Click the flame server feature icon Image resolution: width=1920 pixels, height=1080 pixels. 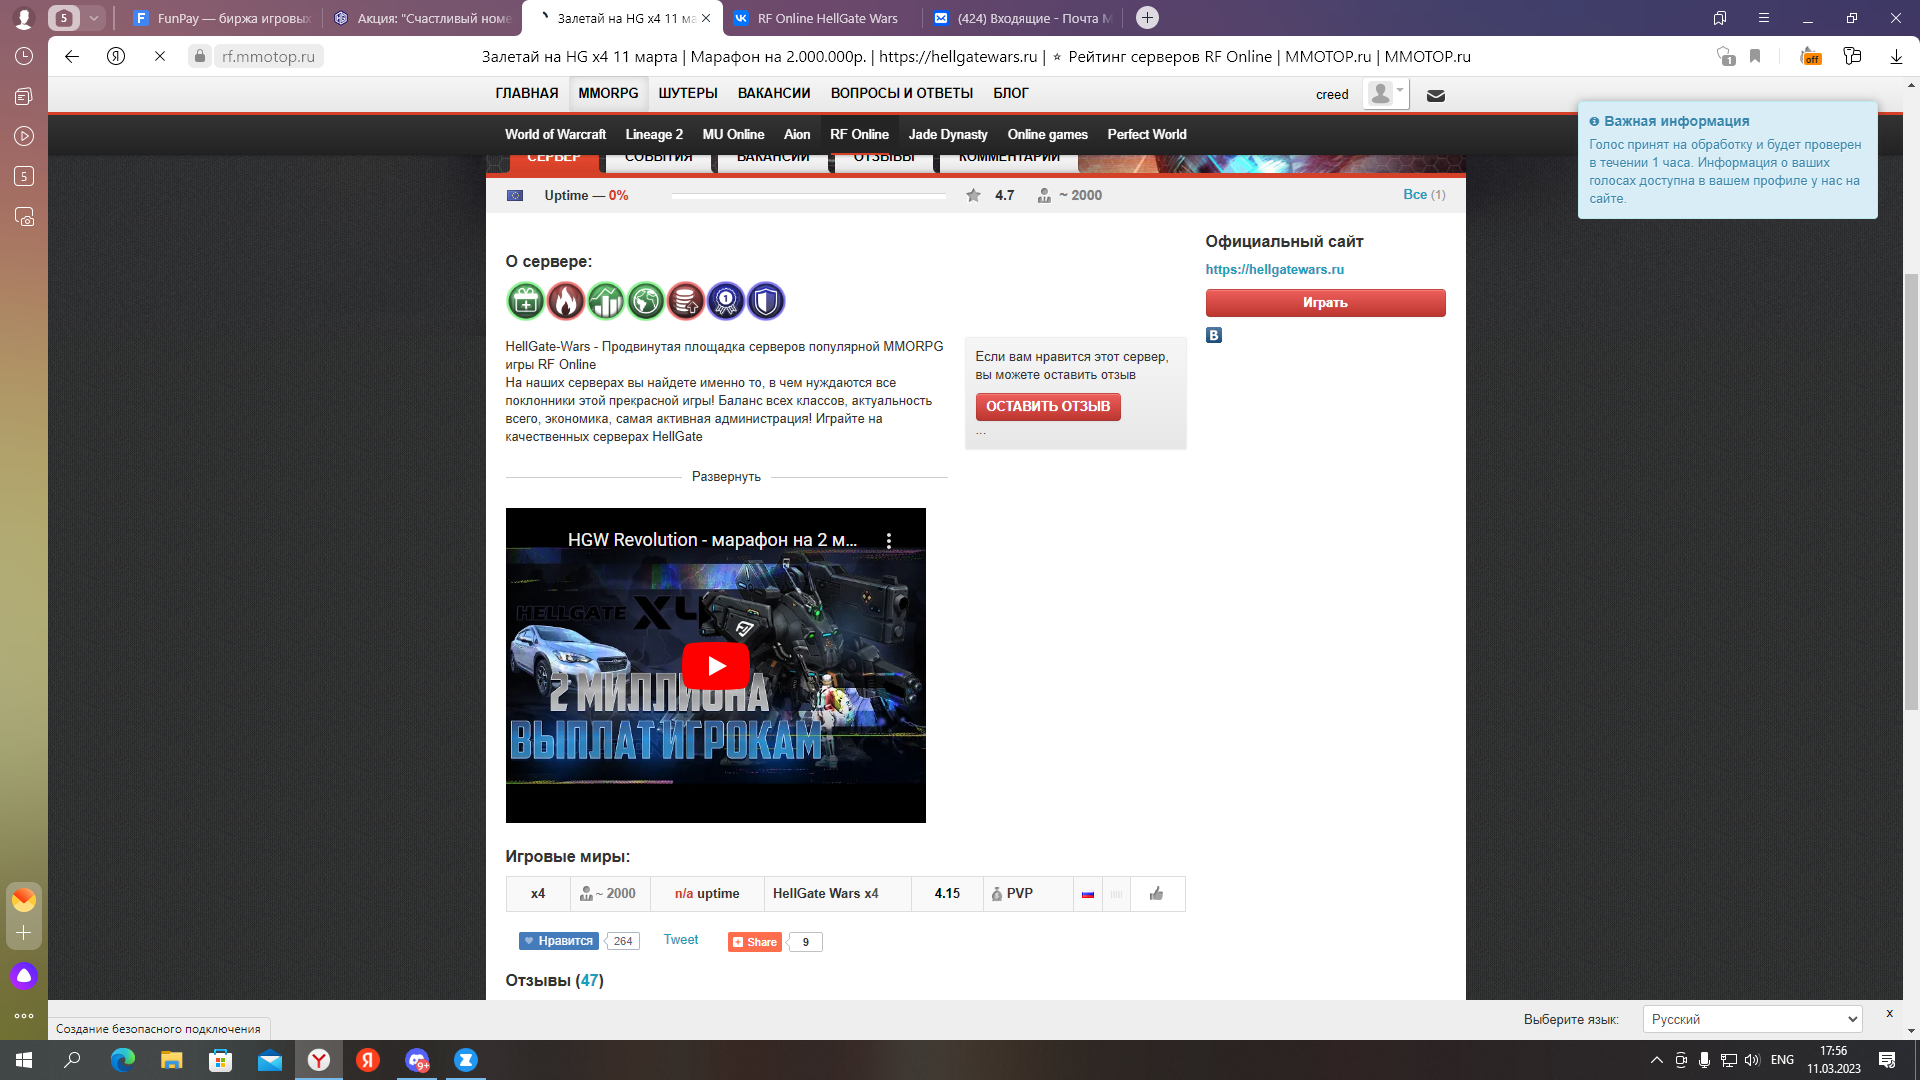tap(565, 301)
